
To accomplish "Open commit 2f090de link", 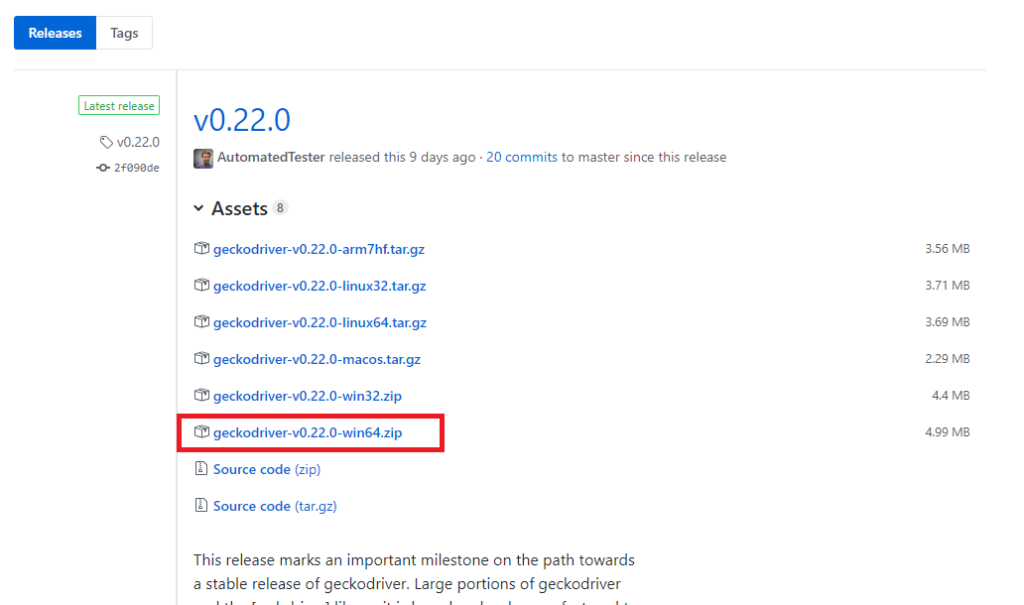I will pos(136,168).
